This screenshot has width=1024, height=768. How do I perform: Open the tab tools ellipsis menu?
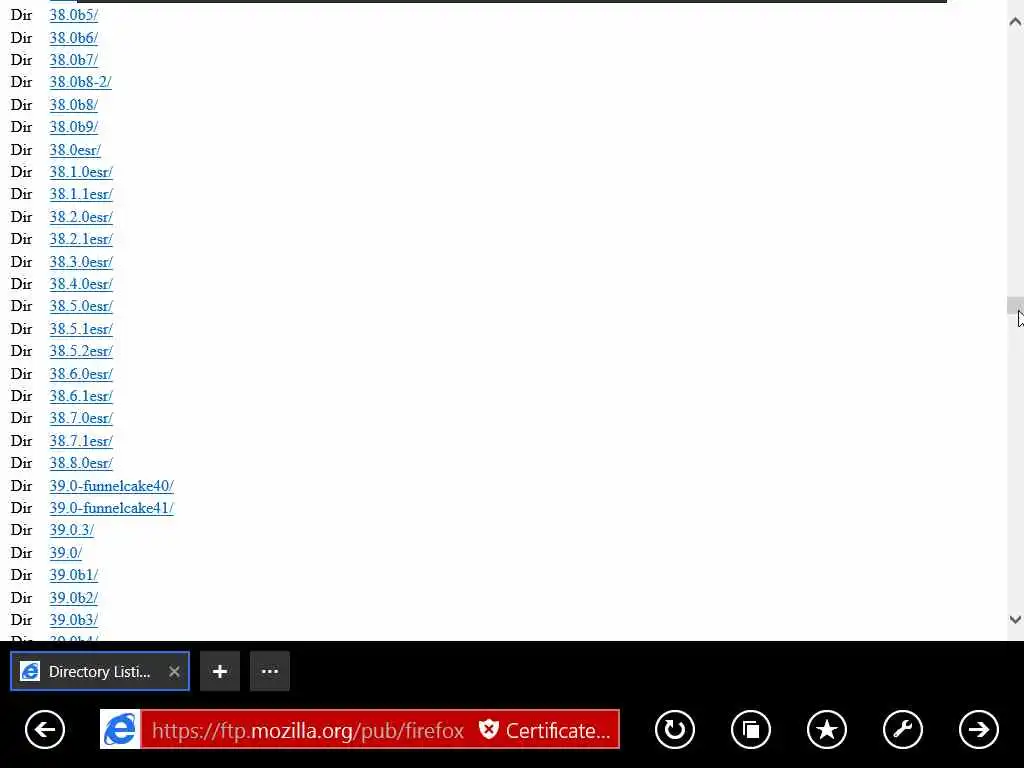(x=270, y=671)
